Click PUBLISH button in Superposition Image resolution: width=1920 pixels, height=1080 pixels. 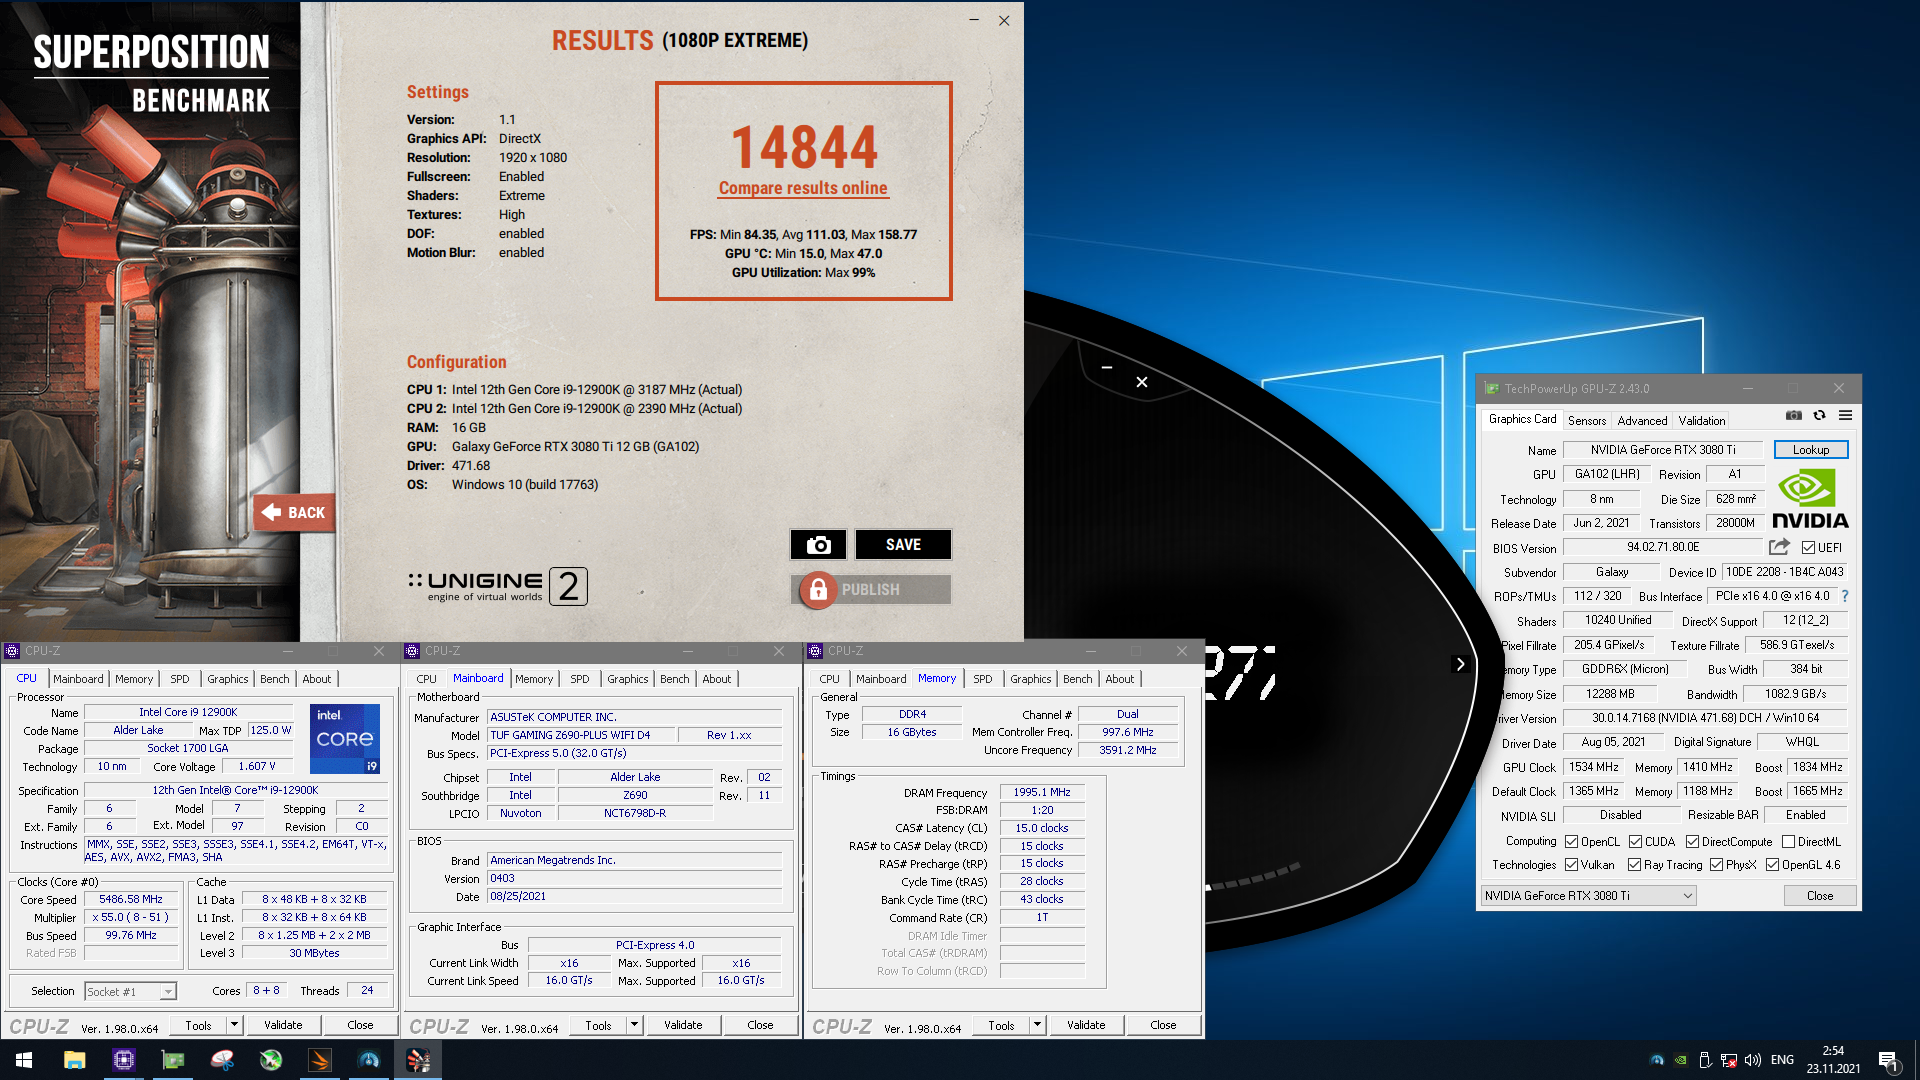[871, 590]
